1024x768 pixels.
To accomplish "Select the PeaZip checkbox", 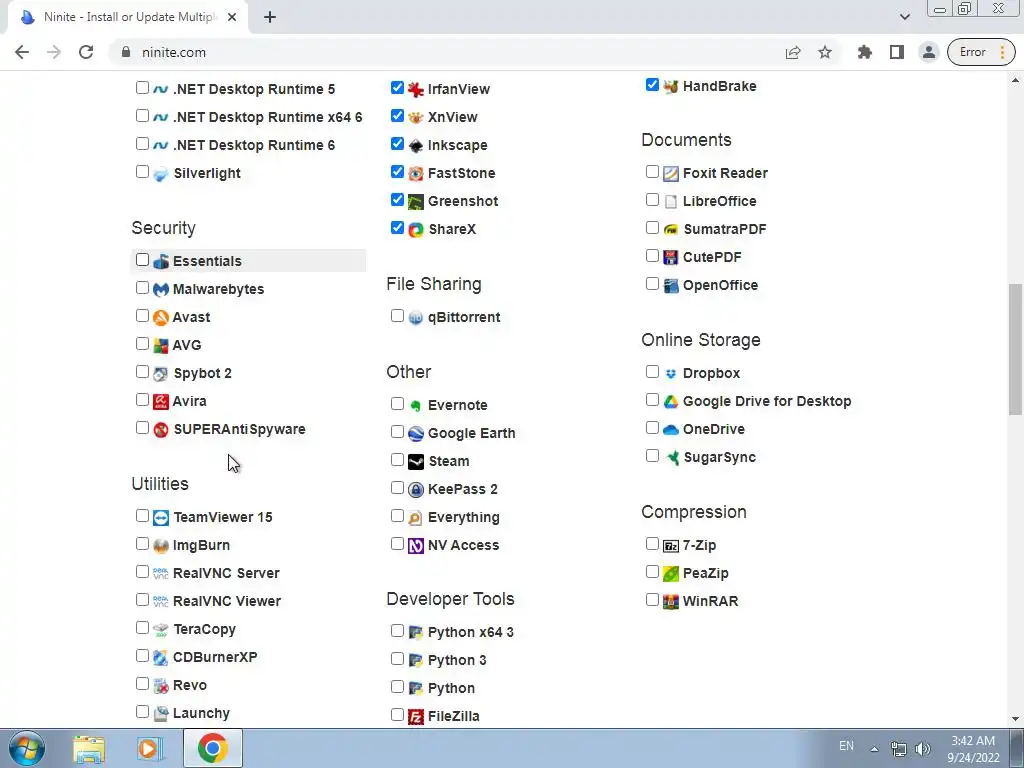I will click(x=652, y=572).
